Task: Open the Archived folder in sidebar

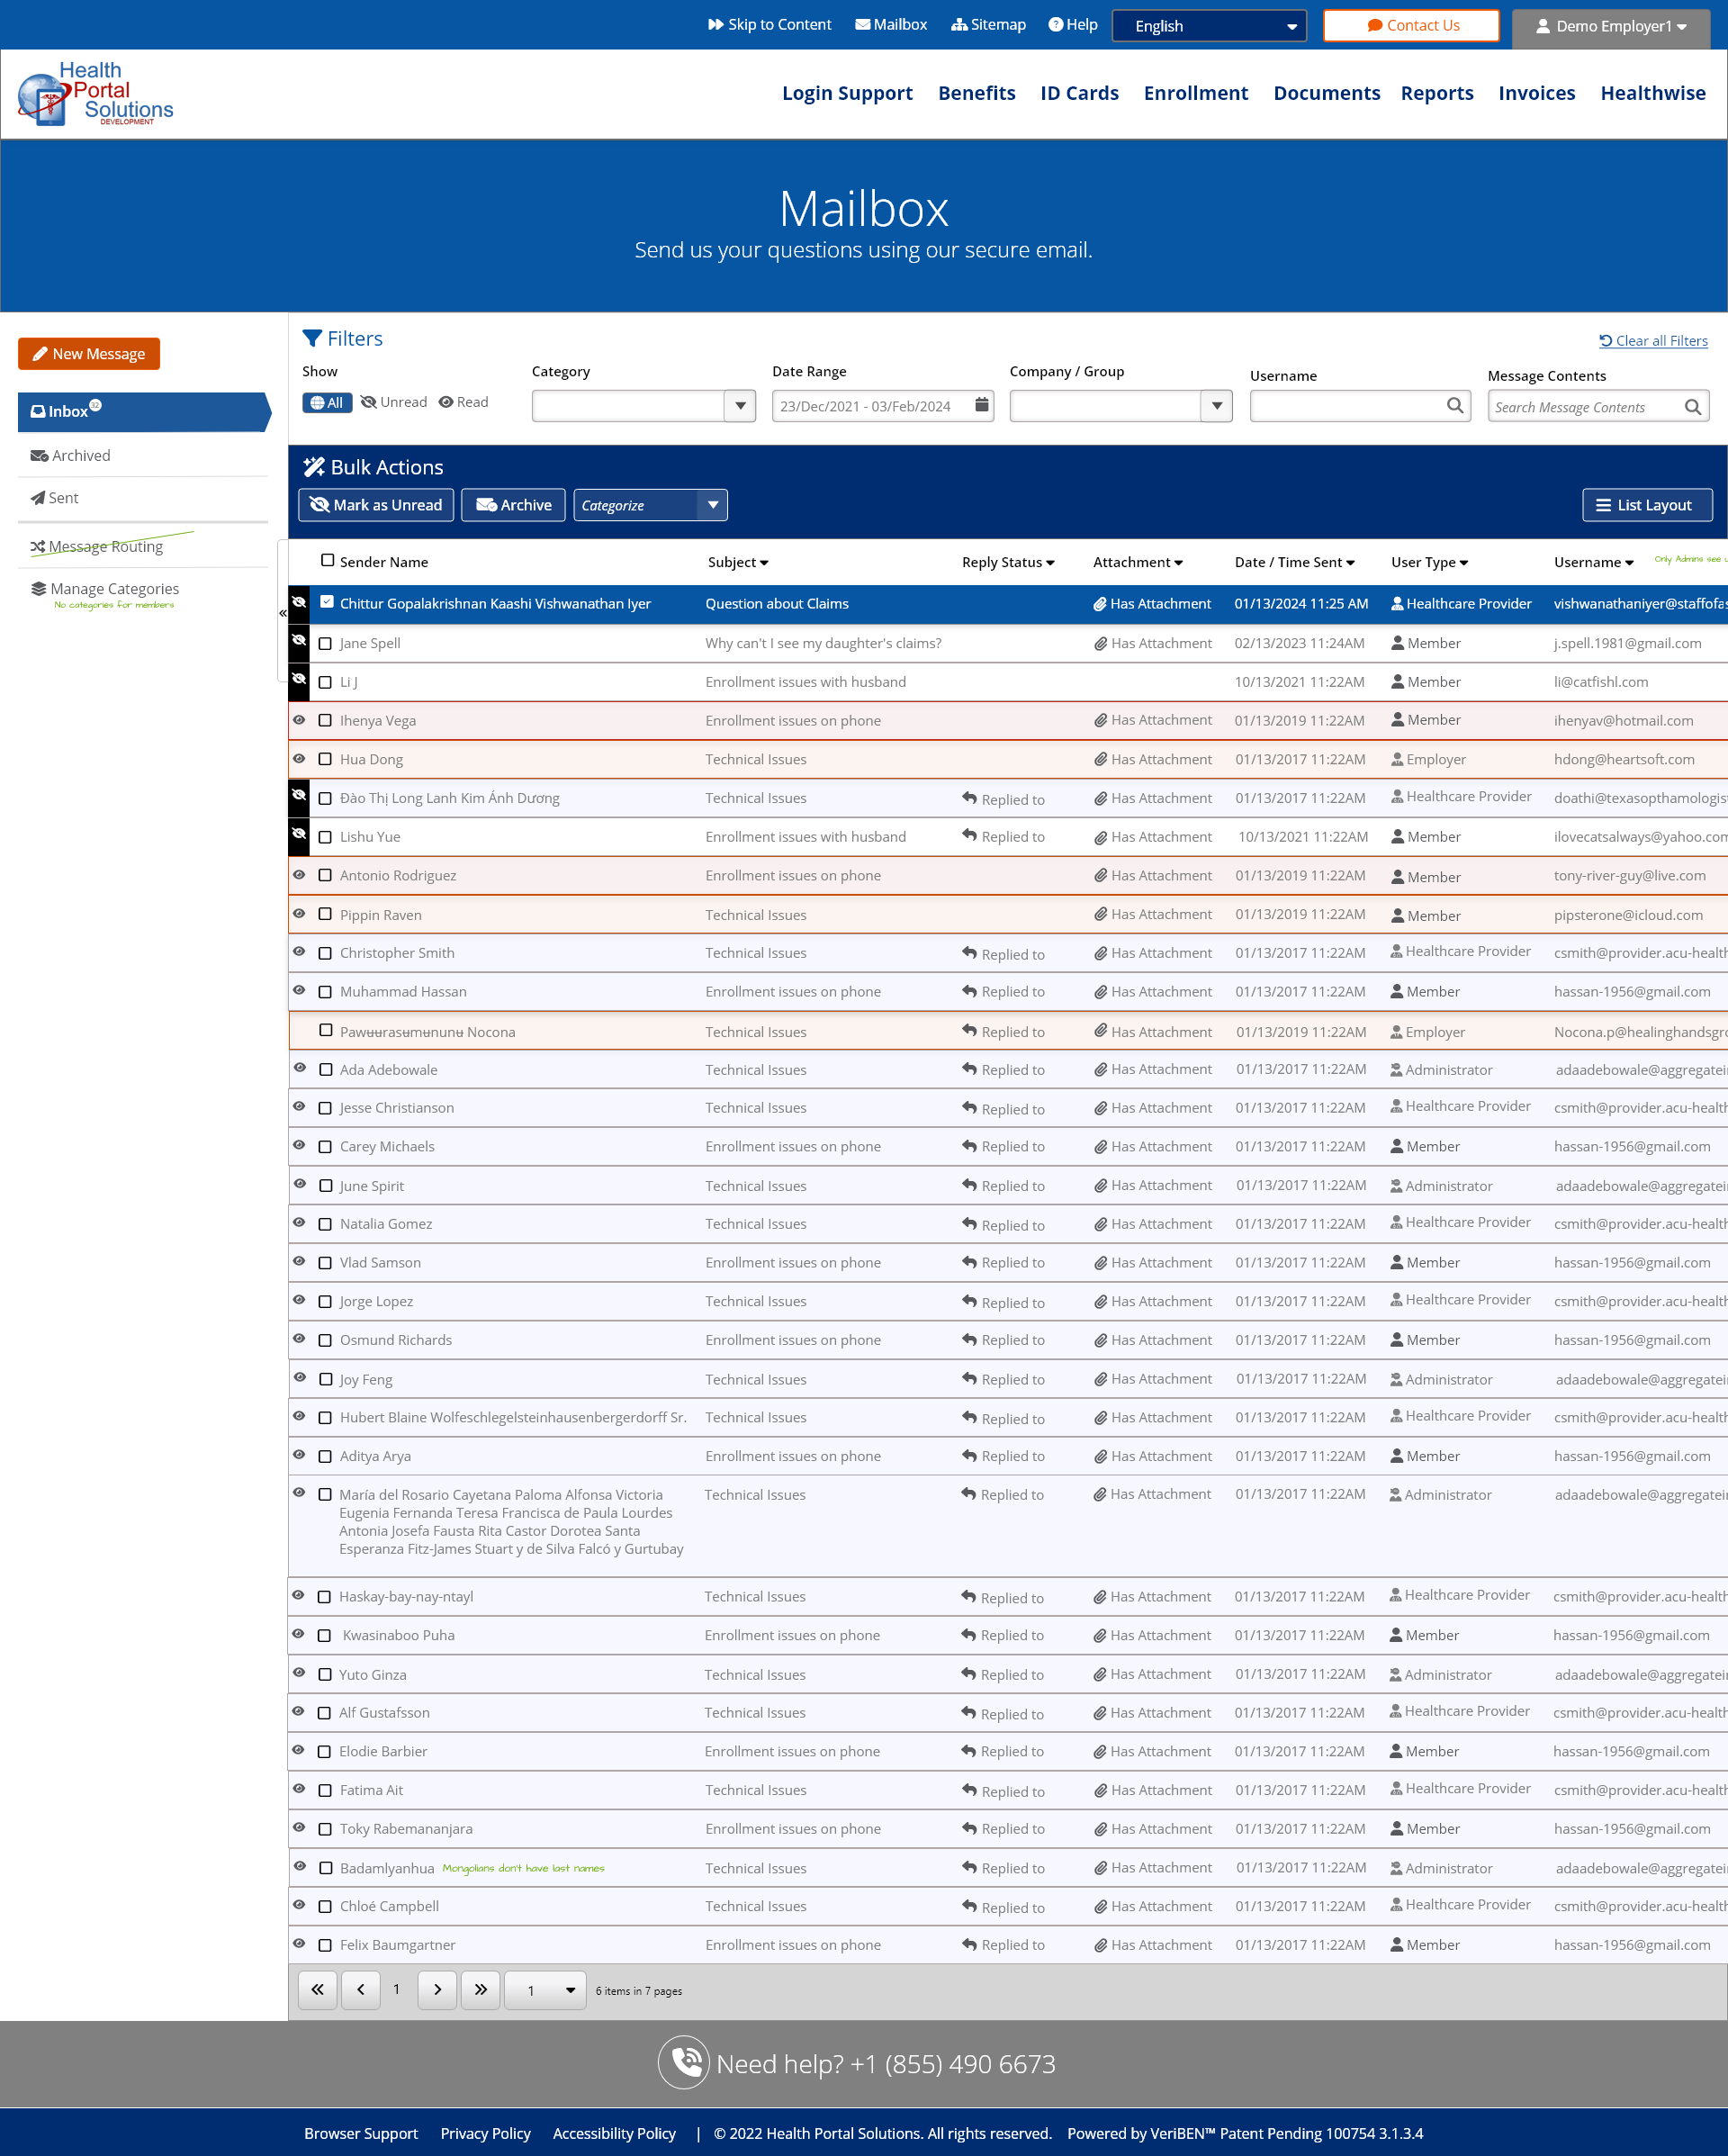Action: click(70, 455)
